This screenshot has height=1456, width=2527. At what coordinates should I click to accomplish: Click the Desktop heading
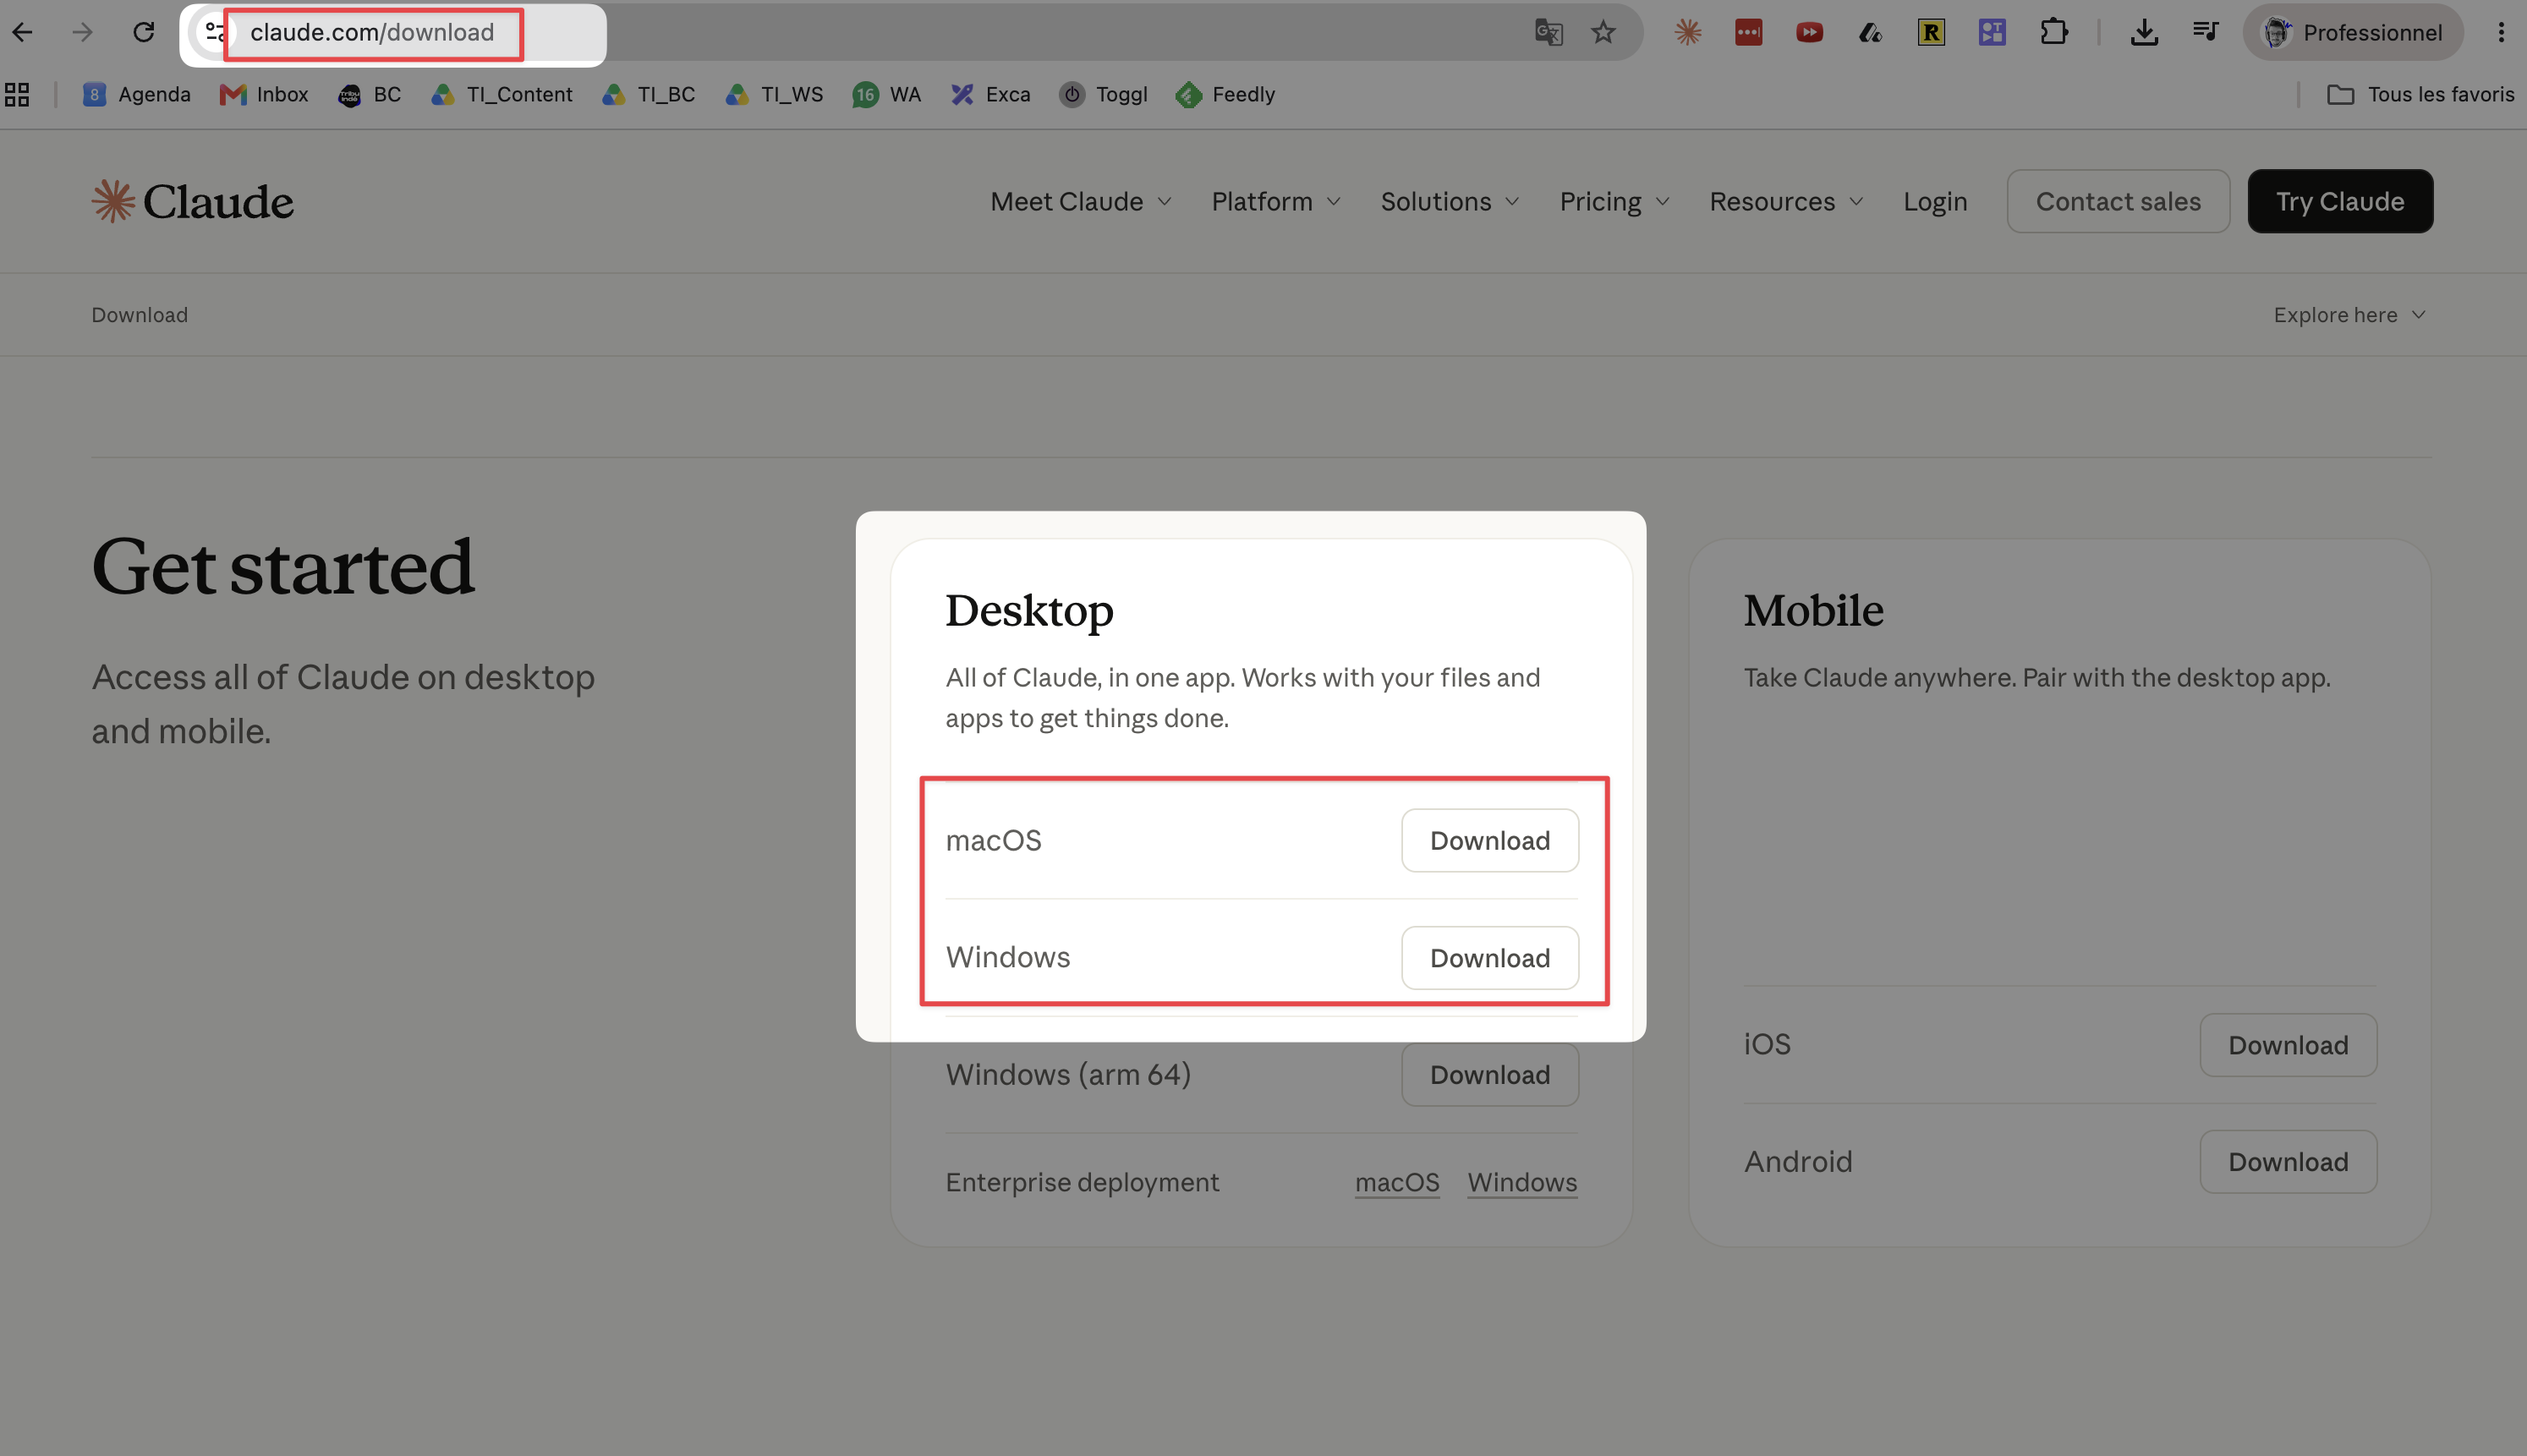point(1029,611)
